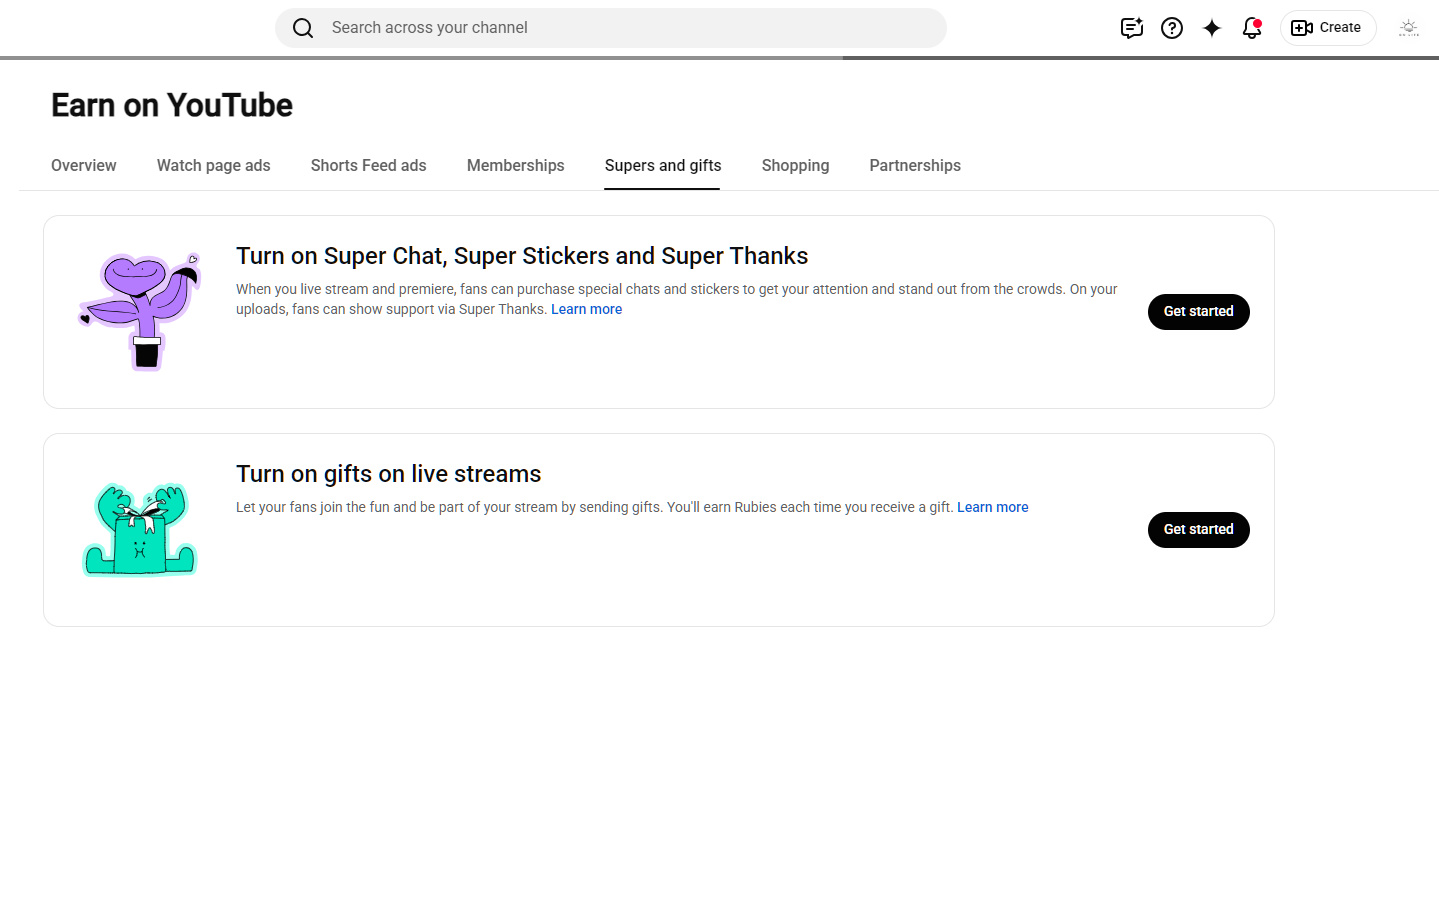Click the green gift box illustration

pos(140,530)
